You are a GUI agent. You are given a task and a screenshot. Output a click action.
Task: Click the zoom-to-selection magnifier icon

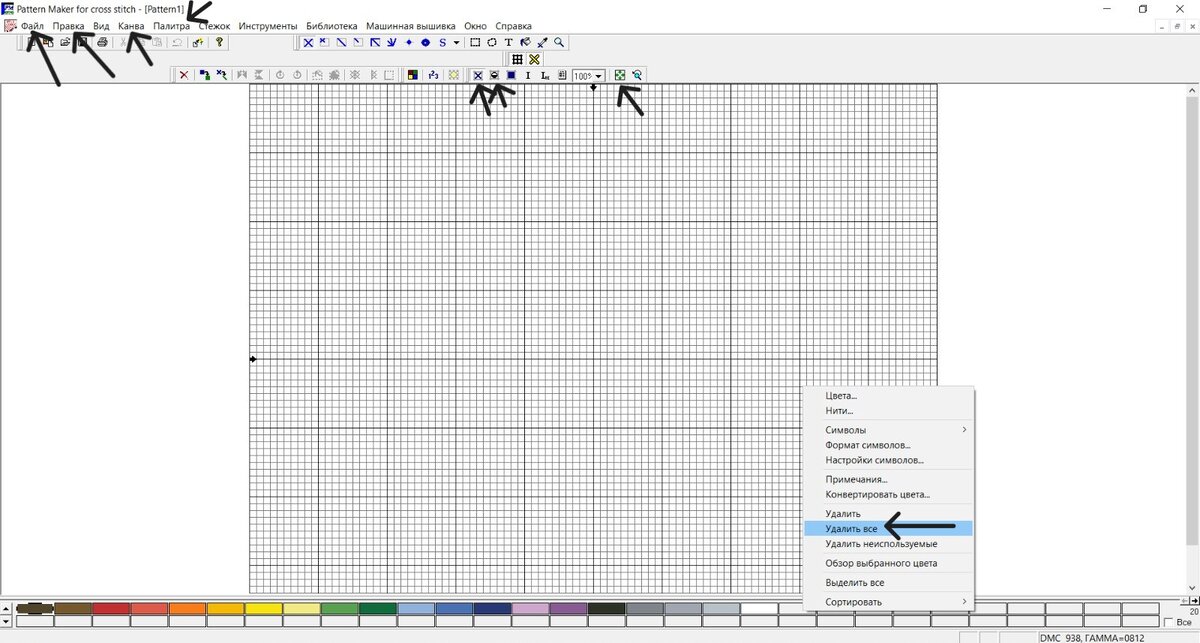[x=636, y=75]
